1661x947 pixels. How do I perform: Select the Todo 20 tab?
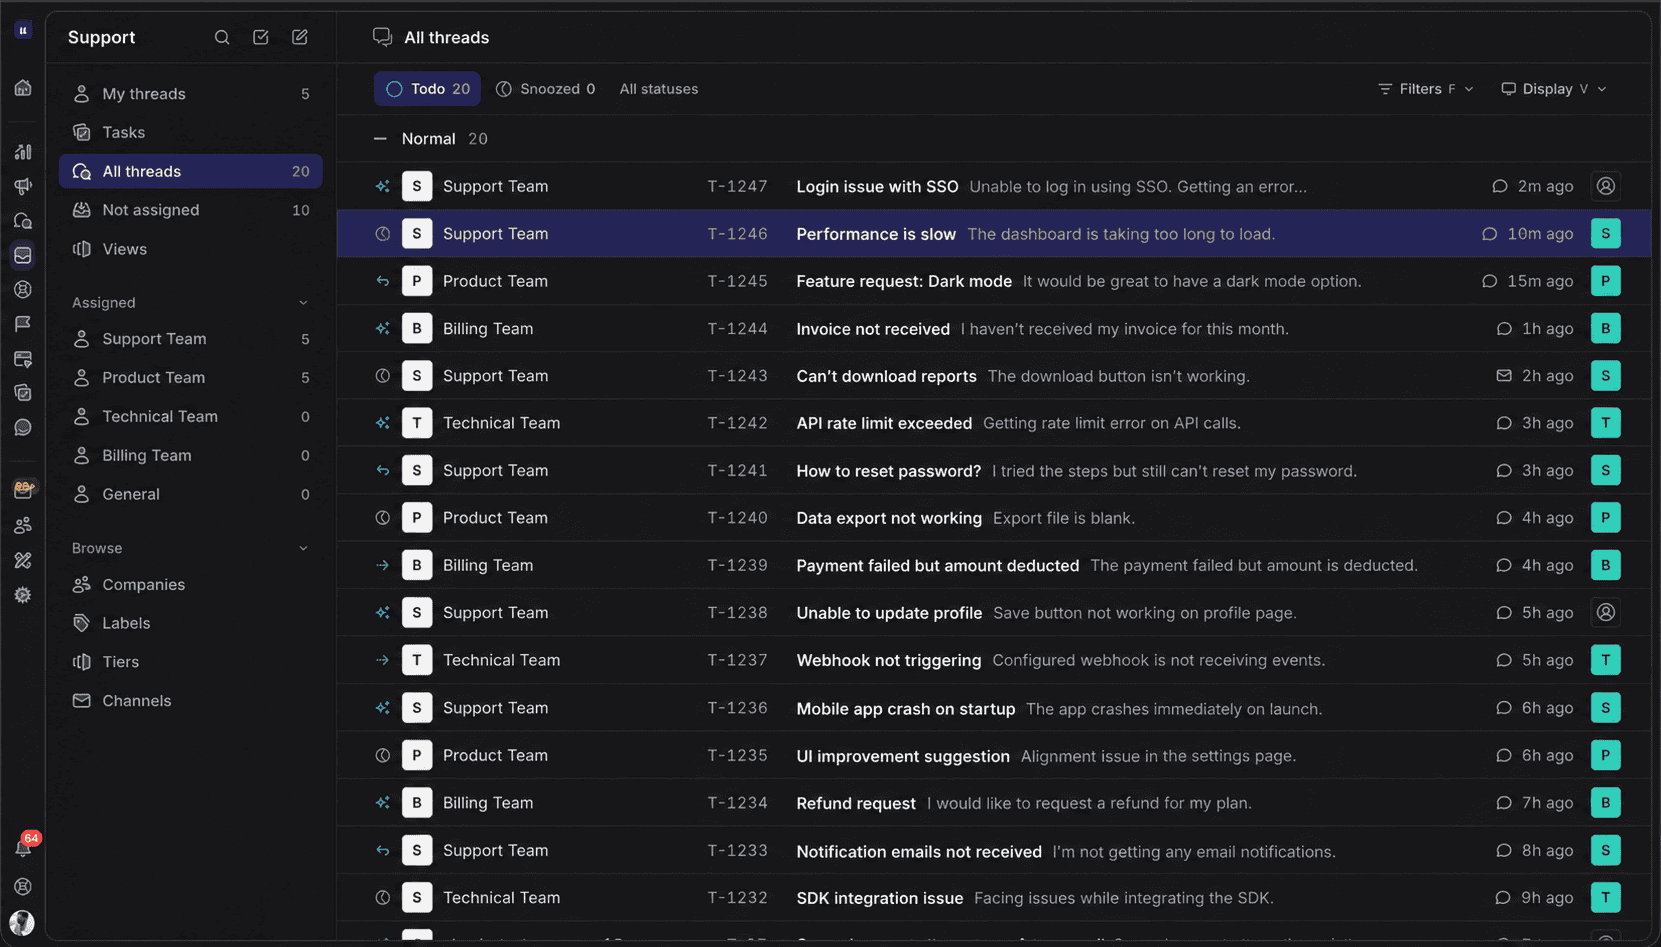pyautogui.click(x=427, y=89)
